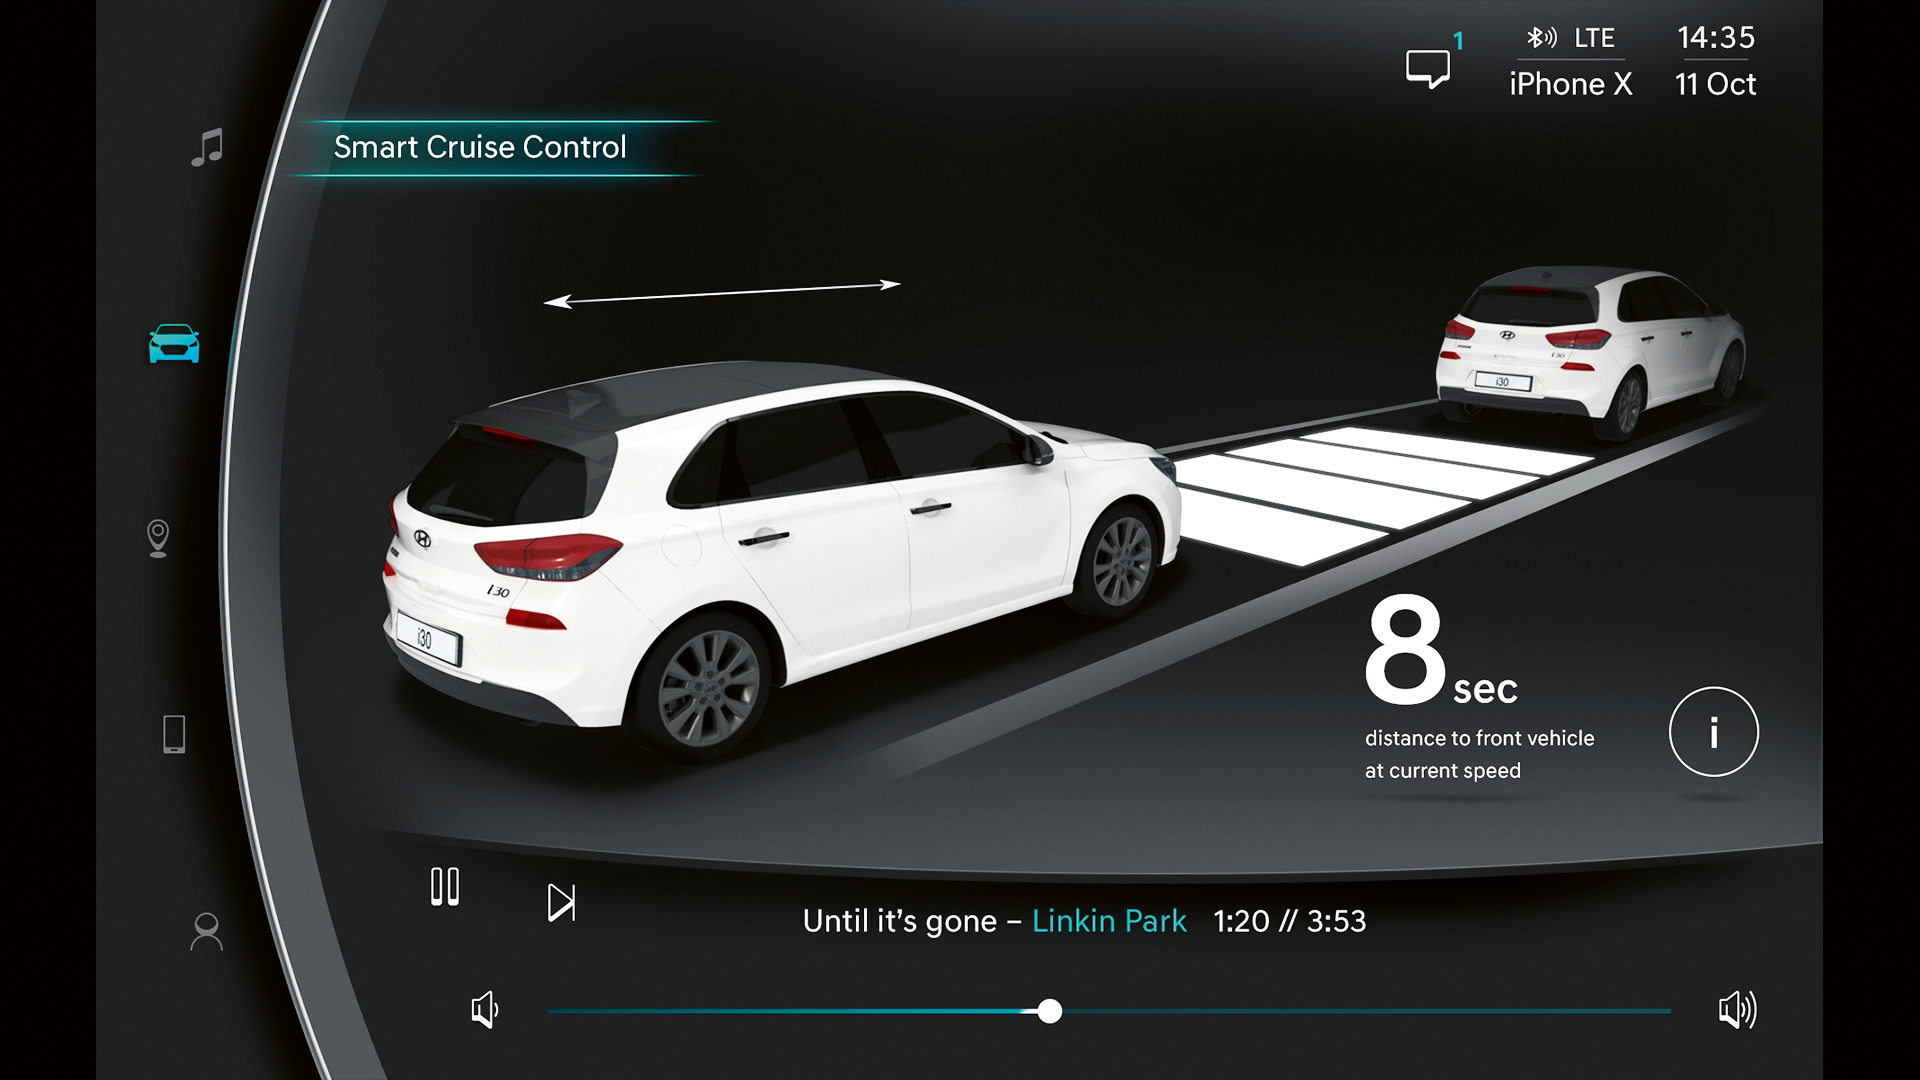Select the car vehicle icon in sidebar
Viewport: 1920px width, 1080px height.
coord(174,344)
